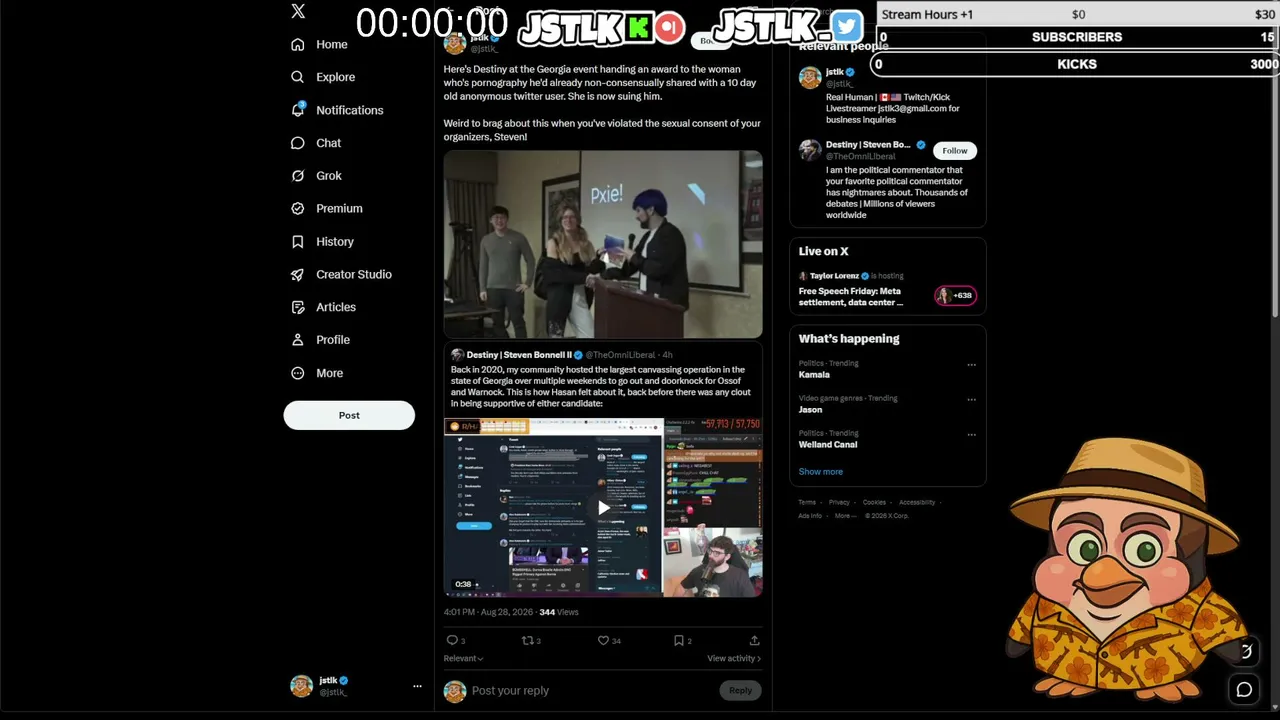Go to Profile from the sidebar
This screenshot has width=1280, height=720.
tap(320, 340)
